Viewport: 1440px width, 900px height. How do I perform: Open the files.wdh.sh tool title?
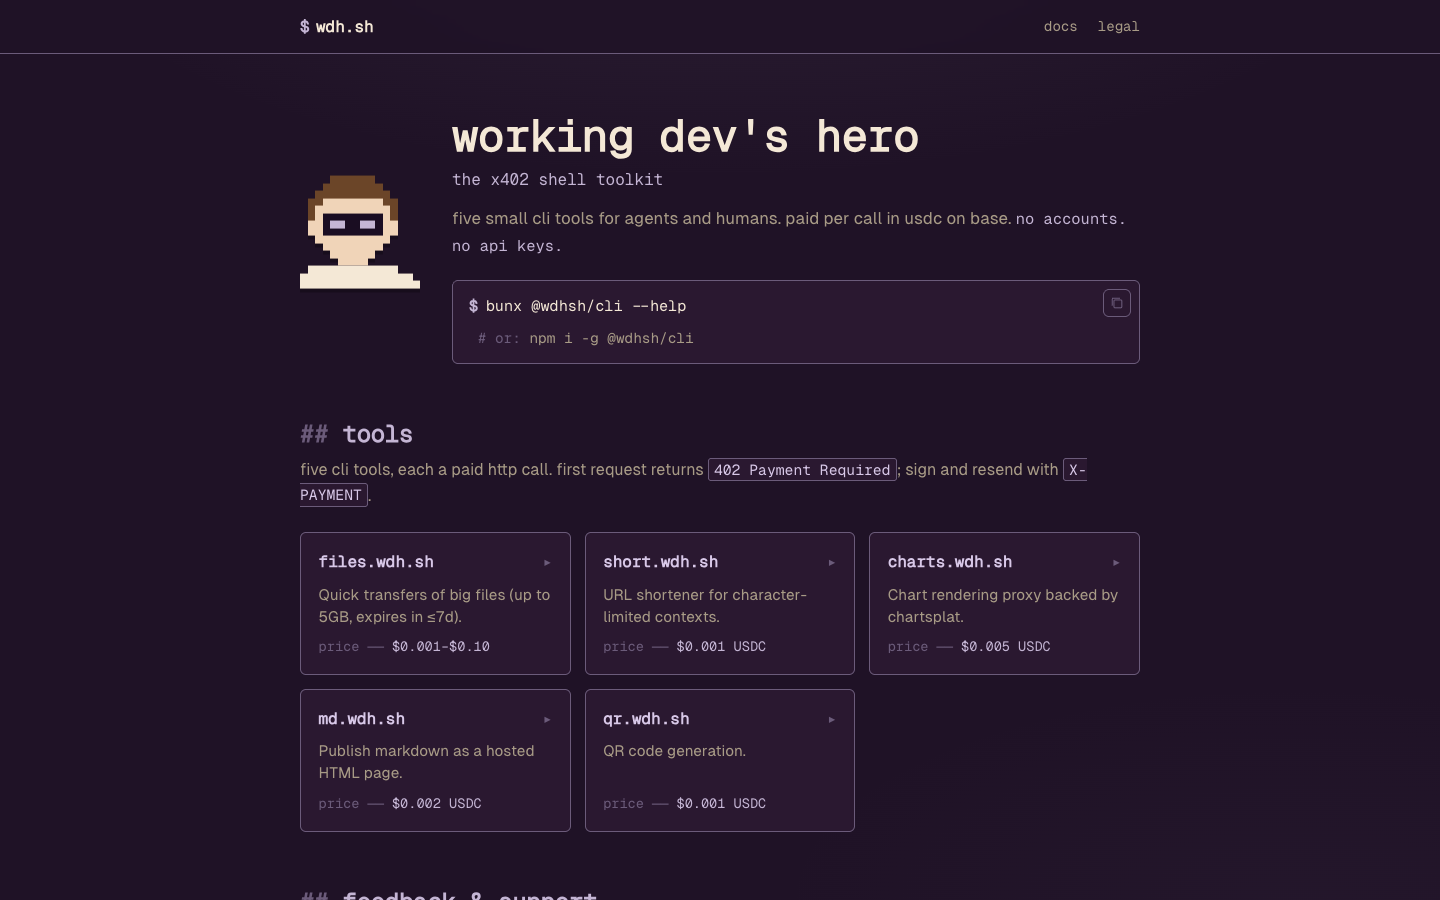point(376,562)
